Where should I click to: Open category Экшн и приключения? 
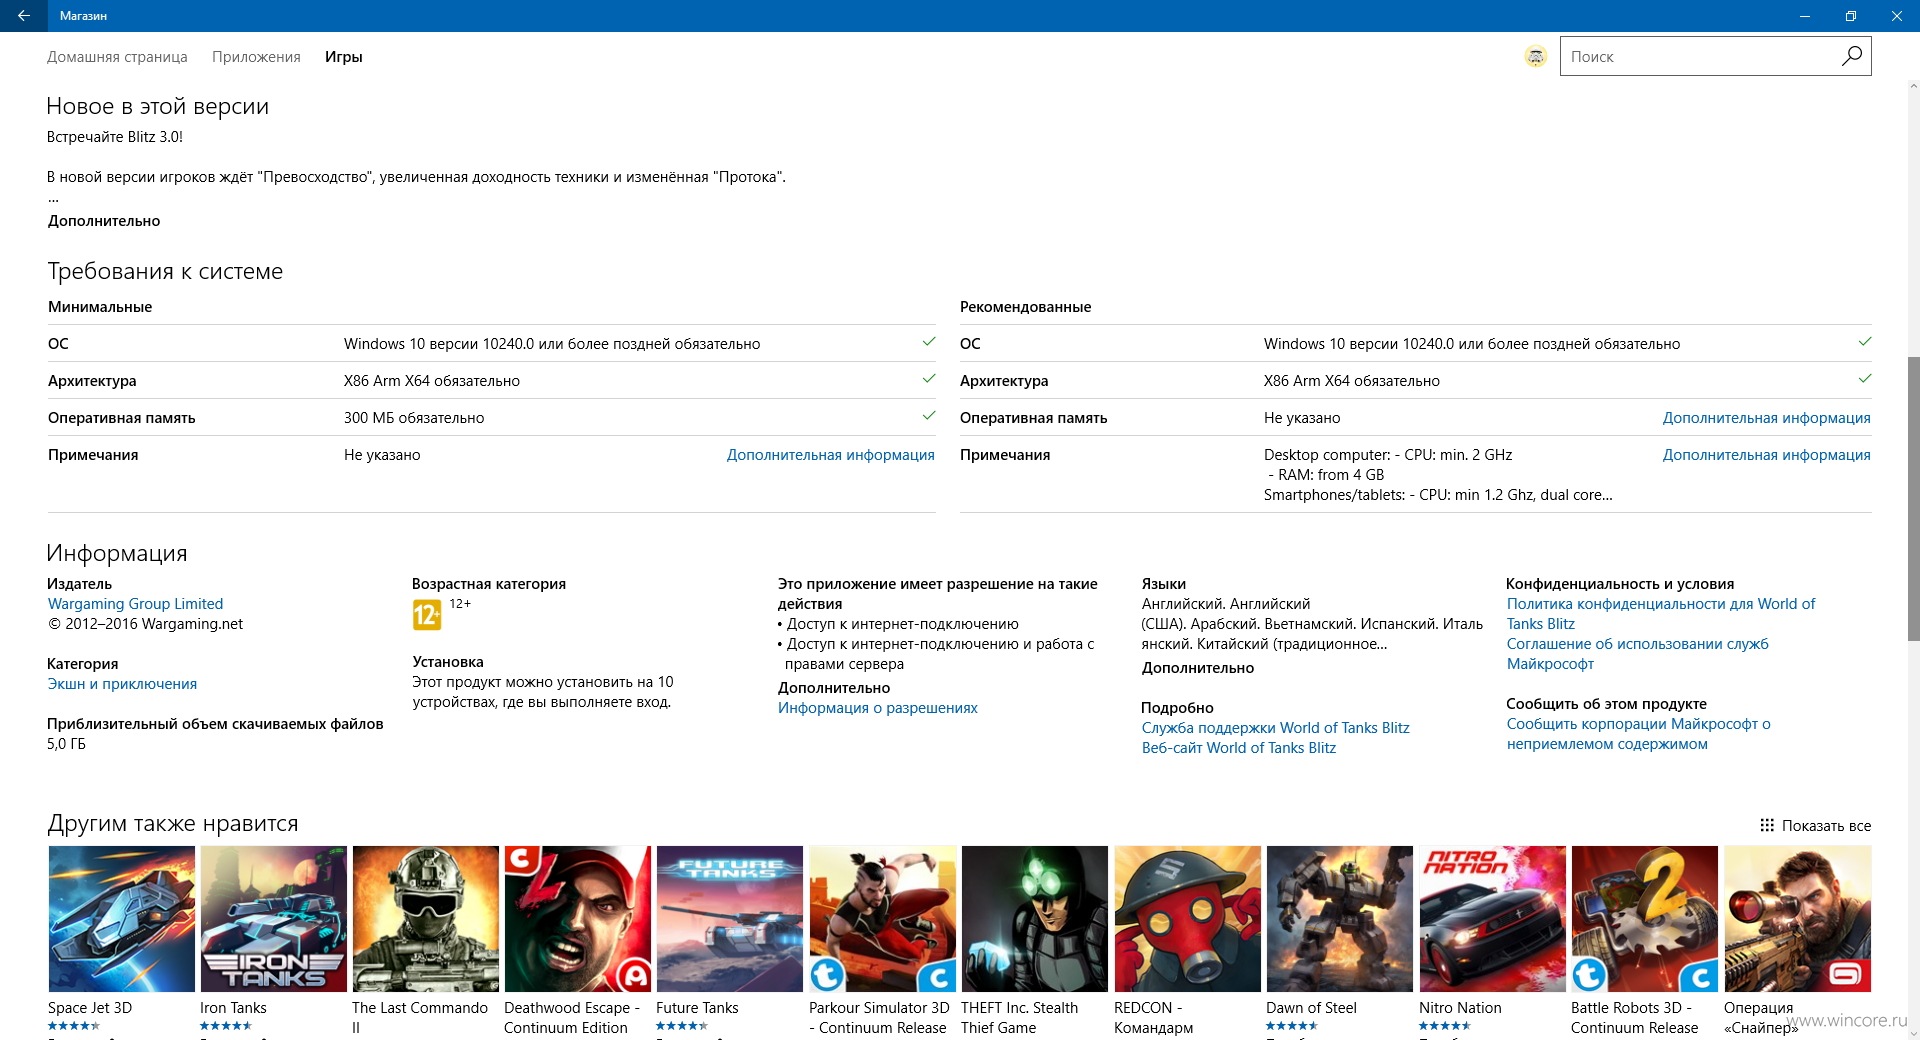[x=122, y=684]
